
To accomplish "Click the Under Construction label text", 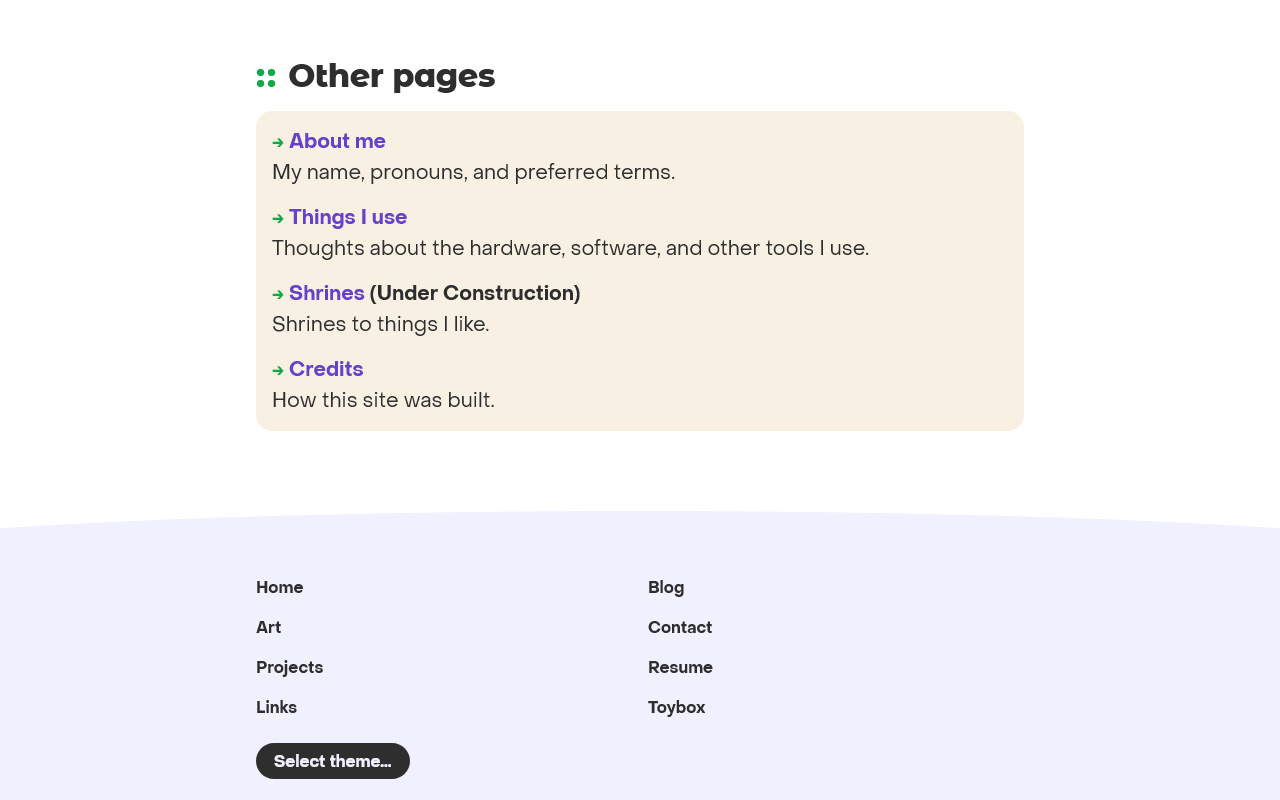I will pyautogui.click(x=475, y=293).
